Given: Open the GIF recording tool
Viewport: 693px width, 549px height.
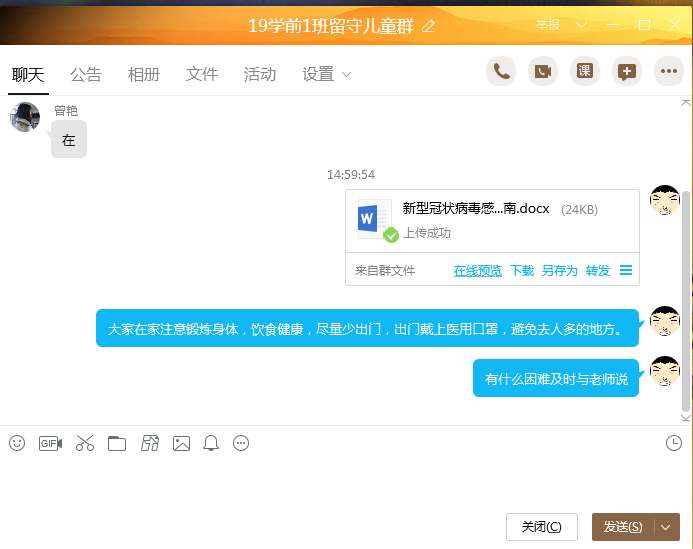Looking at the screenshot, I should click(50, 443).
